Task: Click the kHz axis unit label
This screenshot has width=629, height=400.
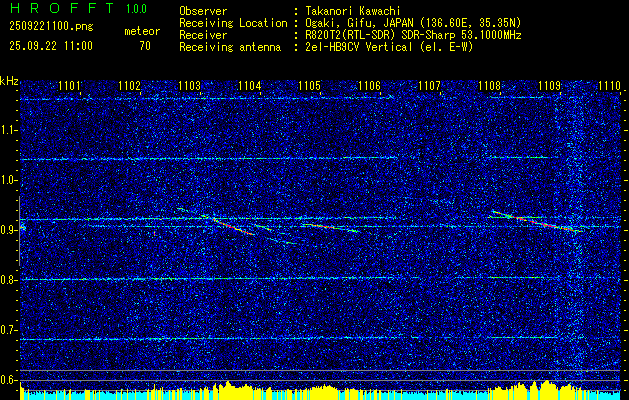Action: click(9, 81)
